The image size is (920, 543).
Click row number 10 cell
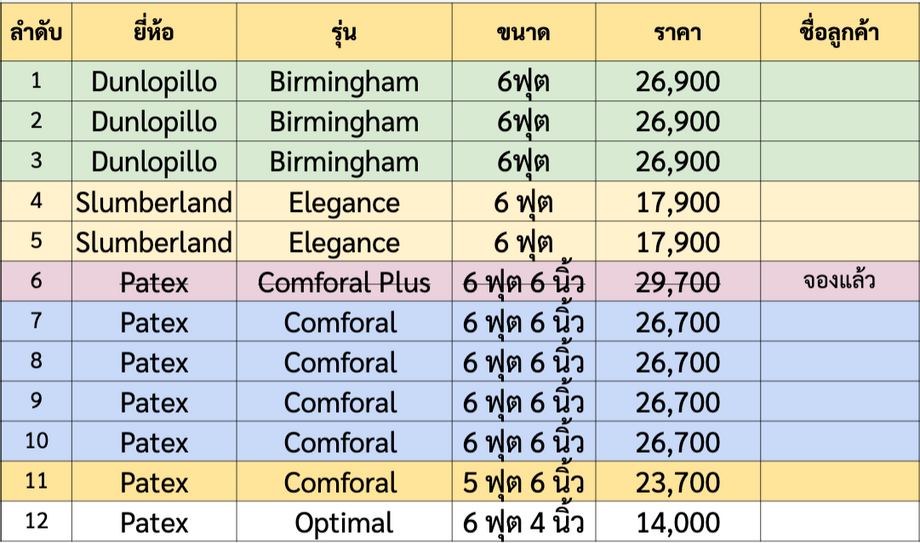click(36, 441)
